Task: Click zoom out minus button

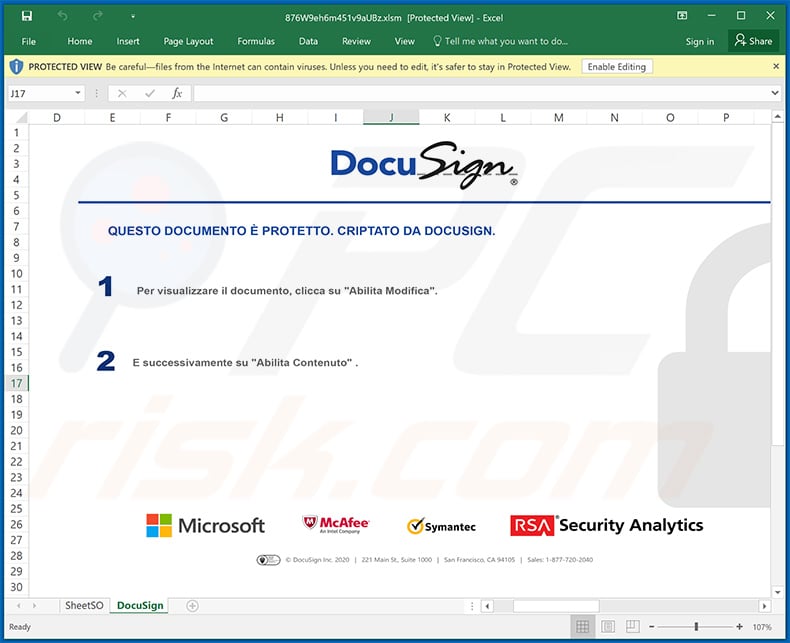Action: [651, 627]
